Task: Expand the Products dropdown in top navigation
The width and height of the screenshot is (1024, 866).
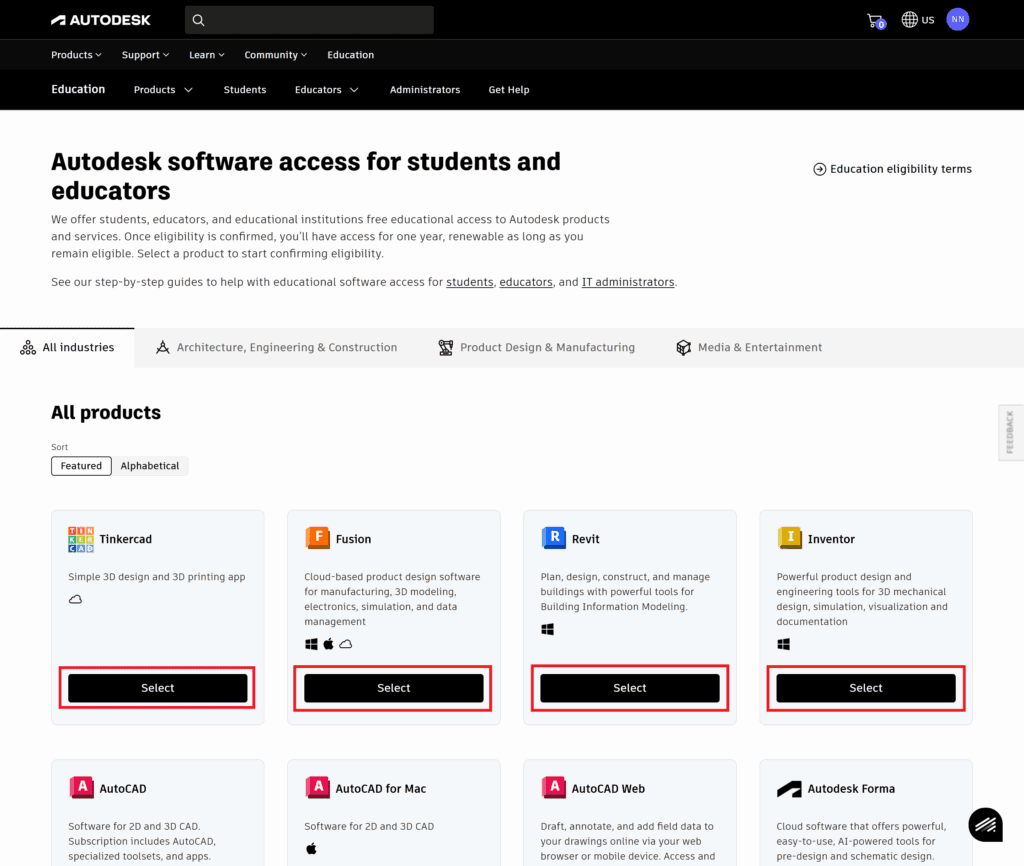Action: click(x=77, y=55)
